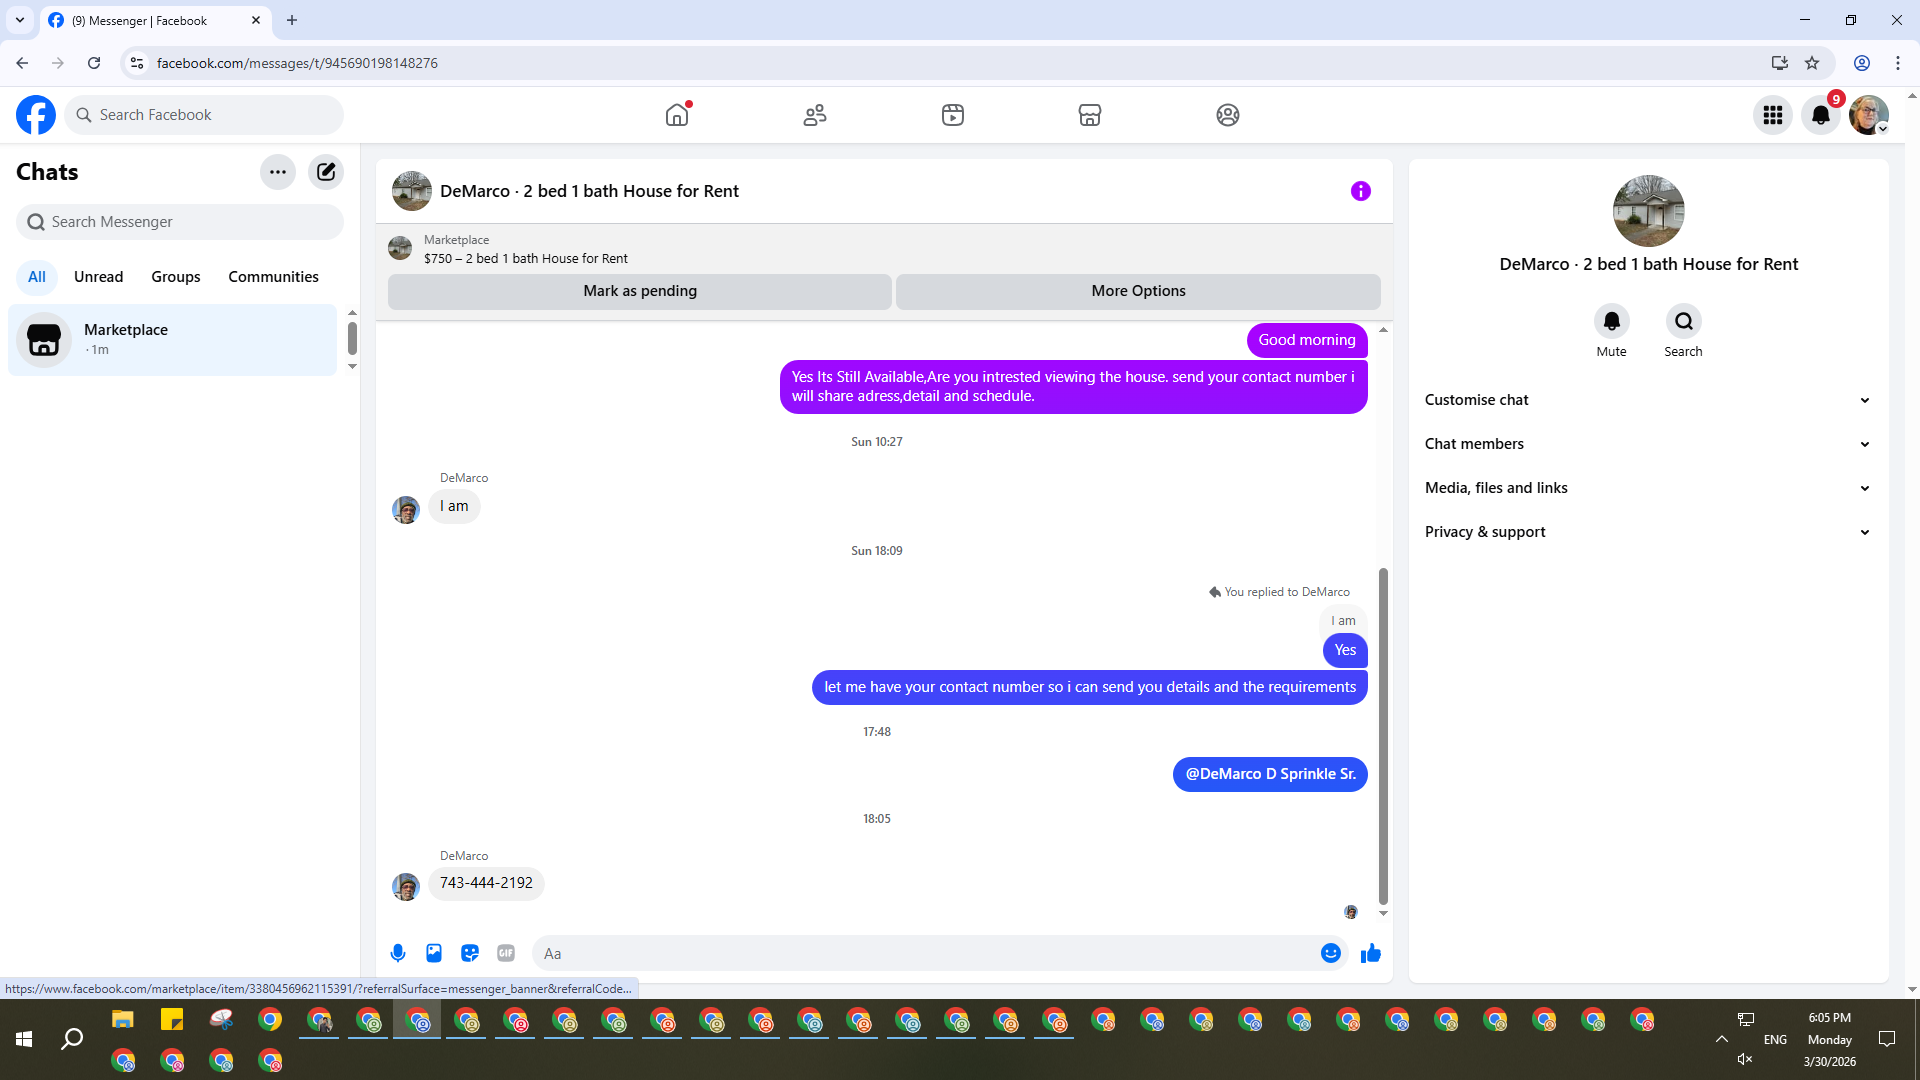Expand Privacy & support section
This screenshot has height=1080, width=1920.
click(x=1647, y=532)
